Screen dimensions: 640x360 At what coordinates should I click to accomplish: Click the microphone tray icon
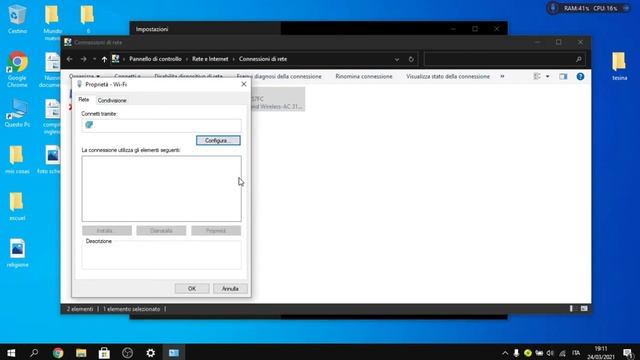point(516,353)
